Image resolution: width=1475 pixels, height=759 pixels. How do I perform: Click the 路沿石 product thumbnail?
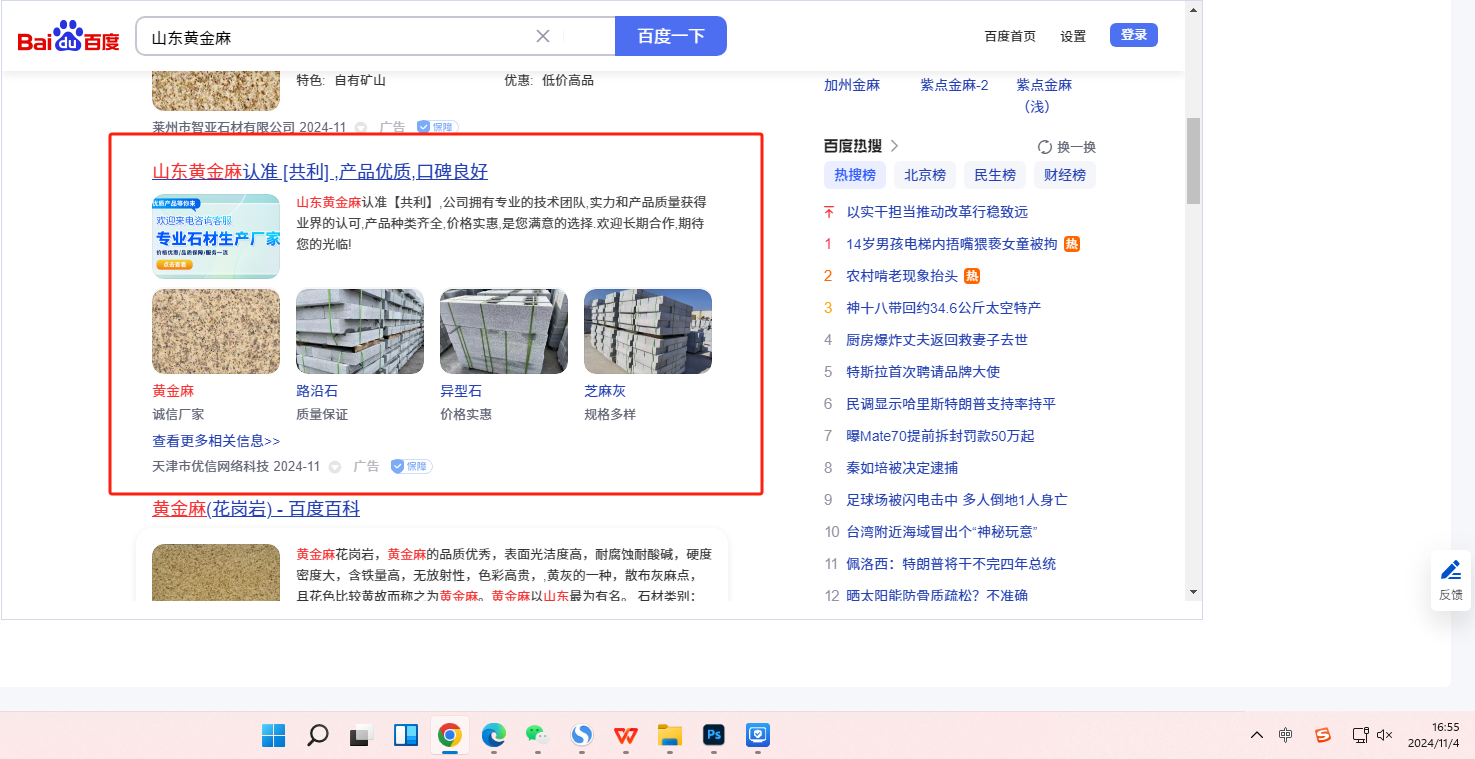click(x=360, y=332)
